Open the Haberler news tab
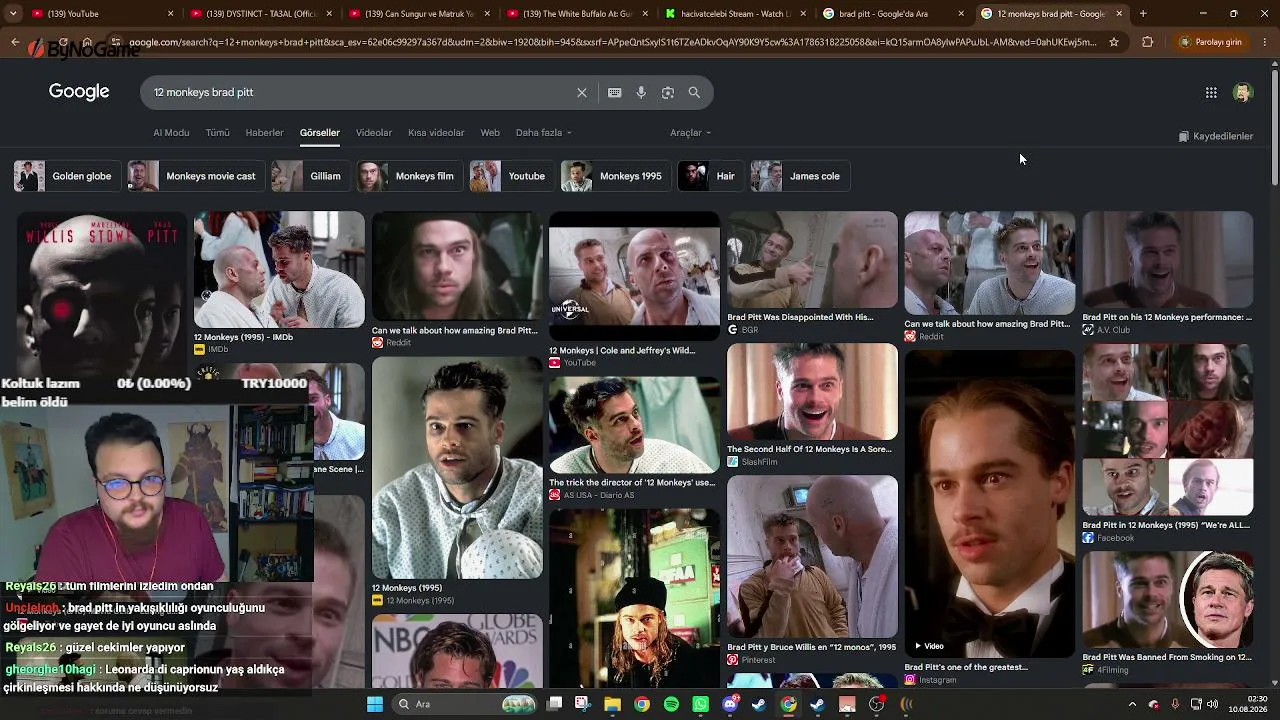This screenshot has height=720, width=1280. [265, 132]
